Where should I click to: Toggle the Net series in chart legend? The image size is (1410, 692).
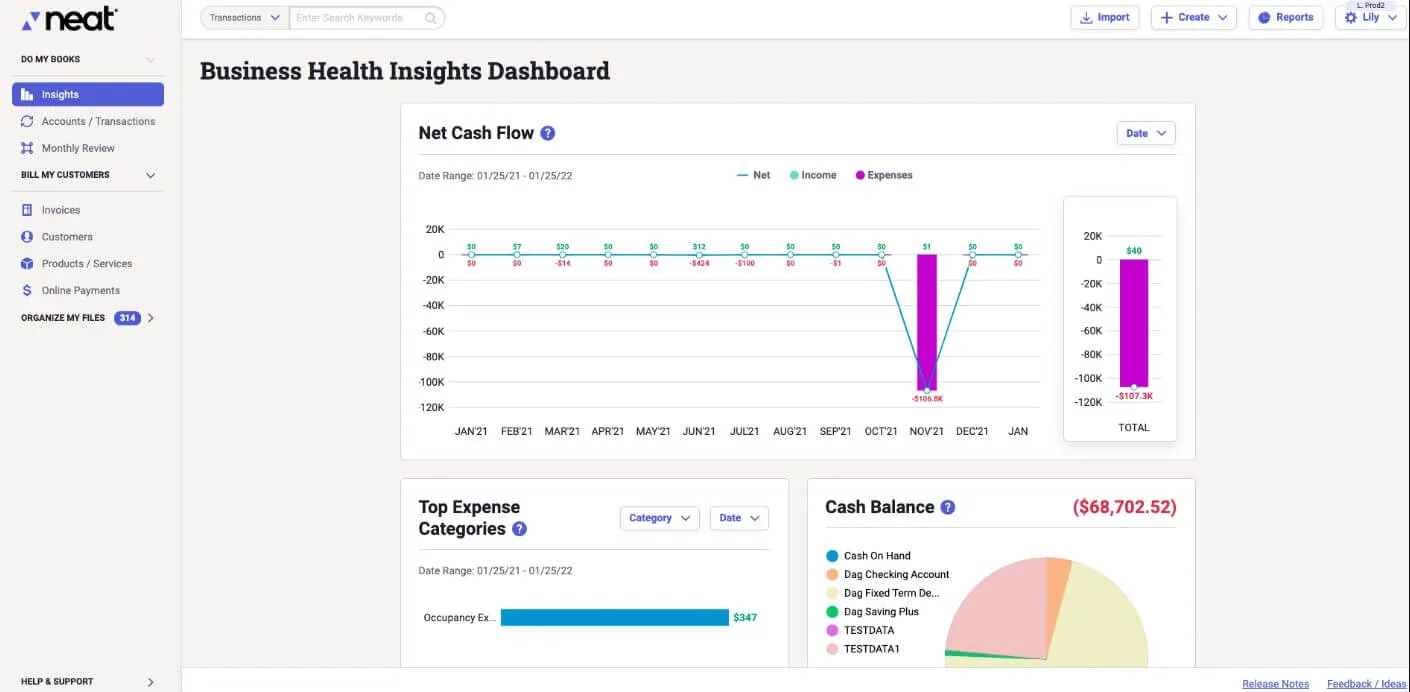tap(753, 175)
